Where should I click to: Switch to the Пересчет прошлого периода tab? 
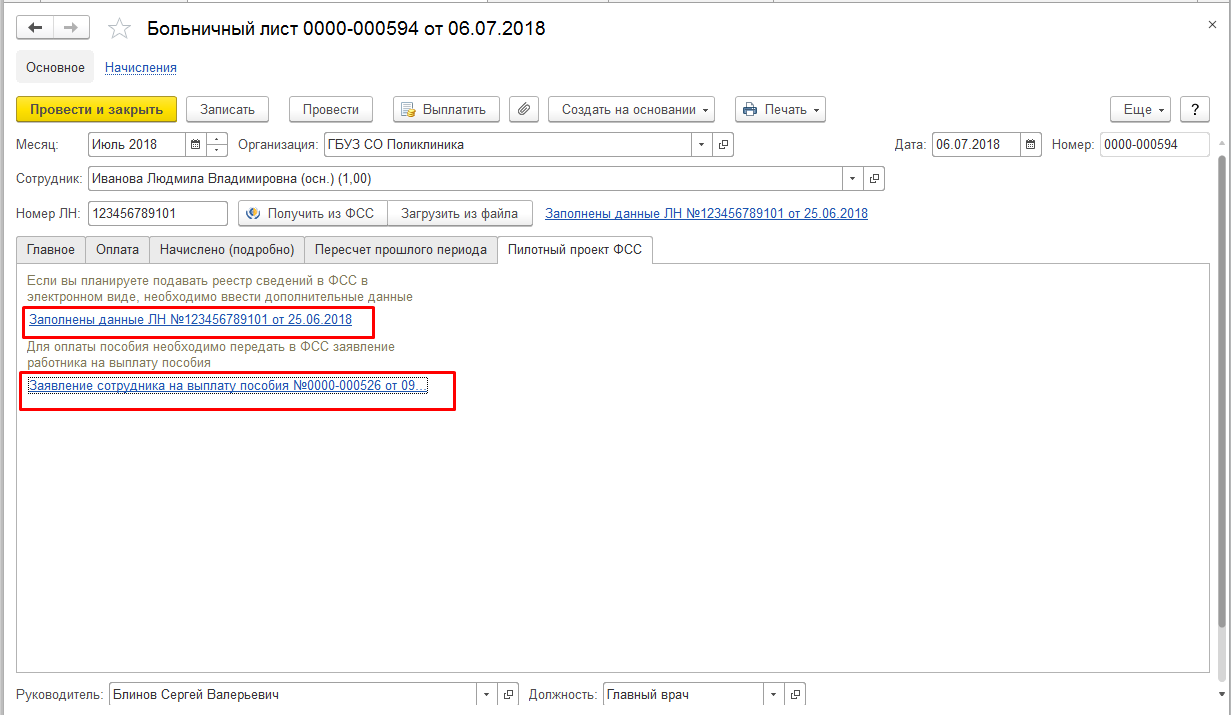coord(400,250)
